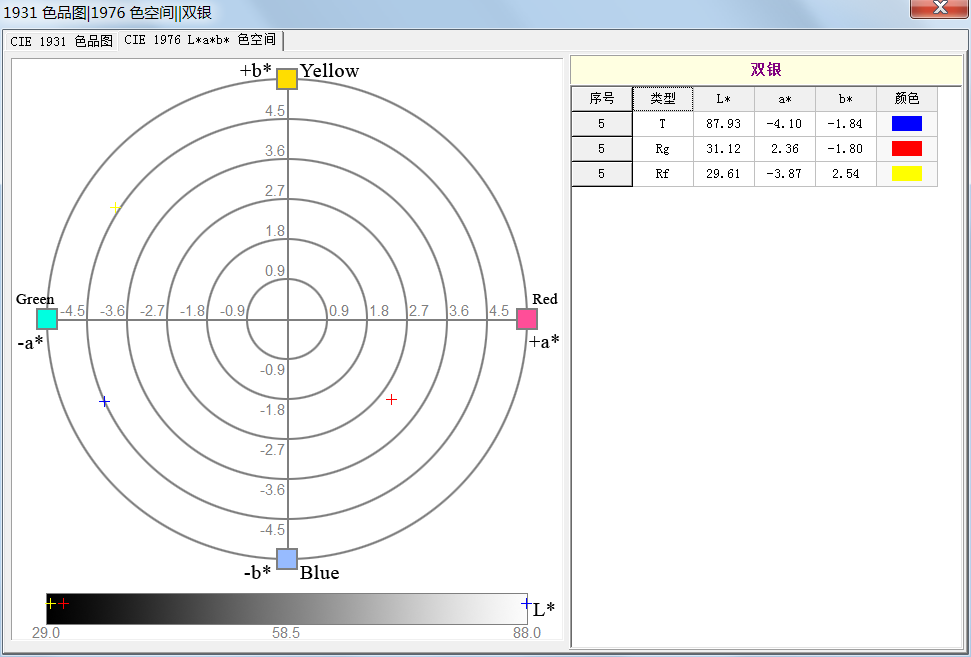Select the row header 5 for type Rg

pos(601,149)
